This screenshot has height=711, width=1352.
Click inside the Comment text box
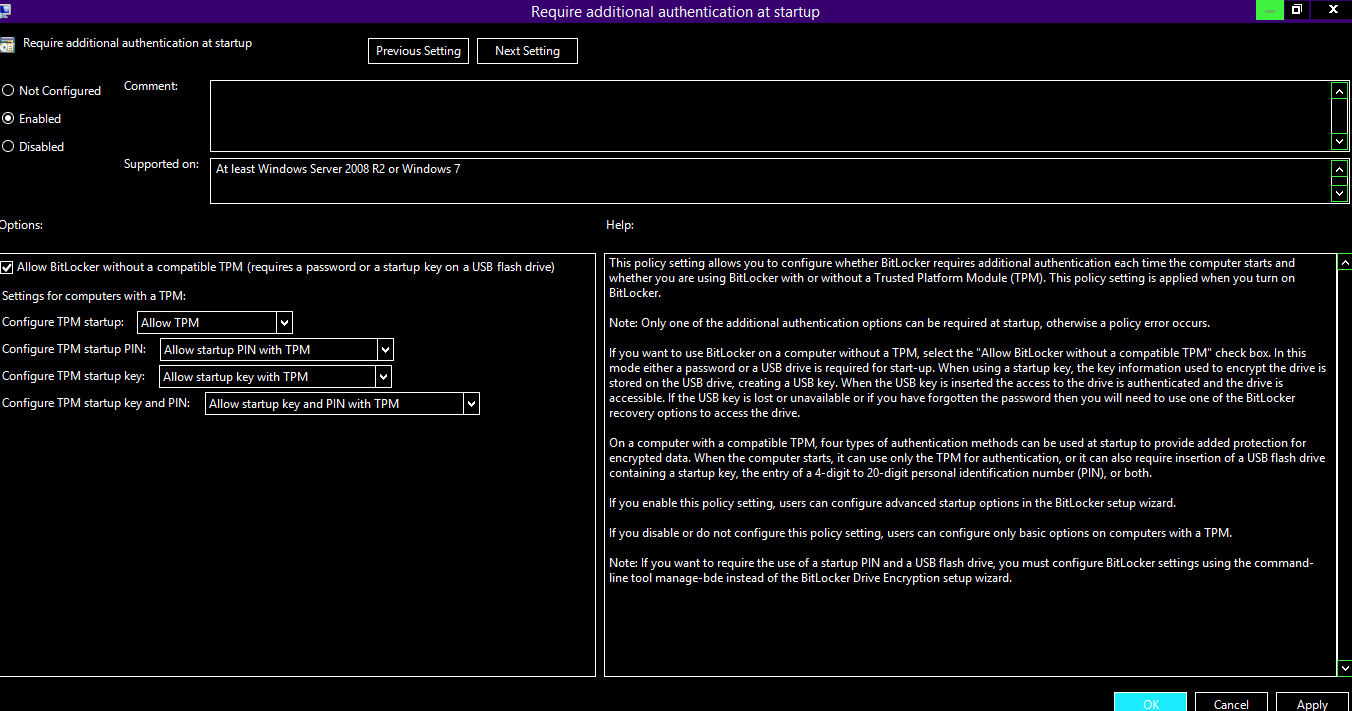tap(770, 116)
